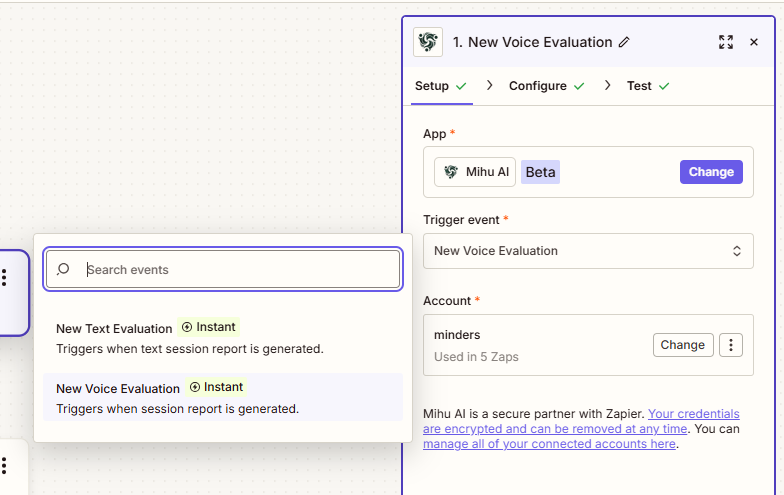Open the Trigger event dropdown
784x495 pixels.
tap(588, 251)
